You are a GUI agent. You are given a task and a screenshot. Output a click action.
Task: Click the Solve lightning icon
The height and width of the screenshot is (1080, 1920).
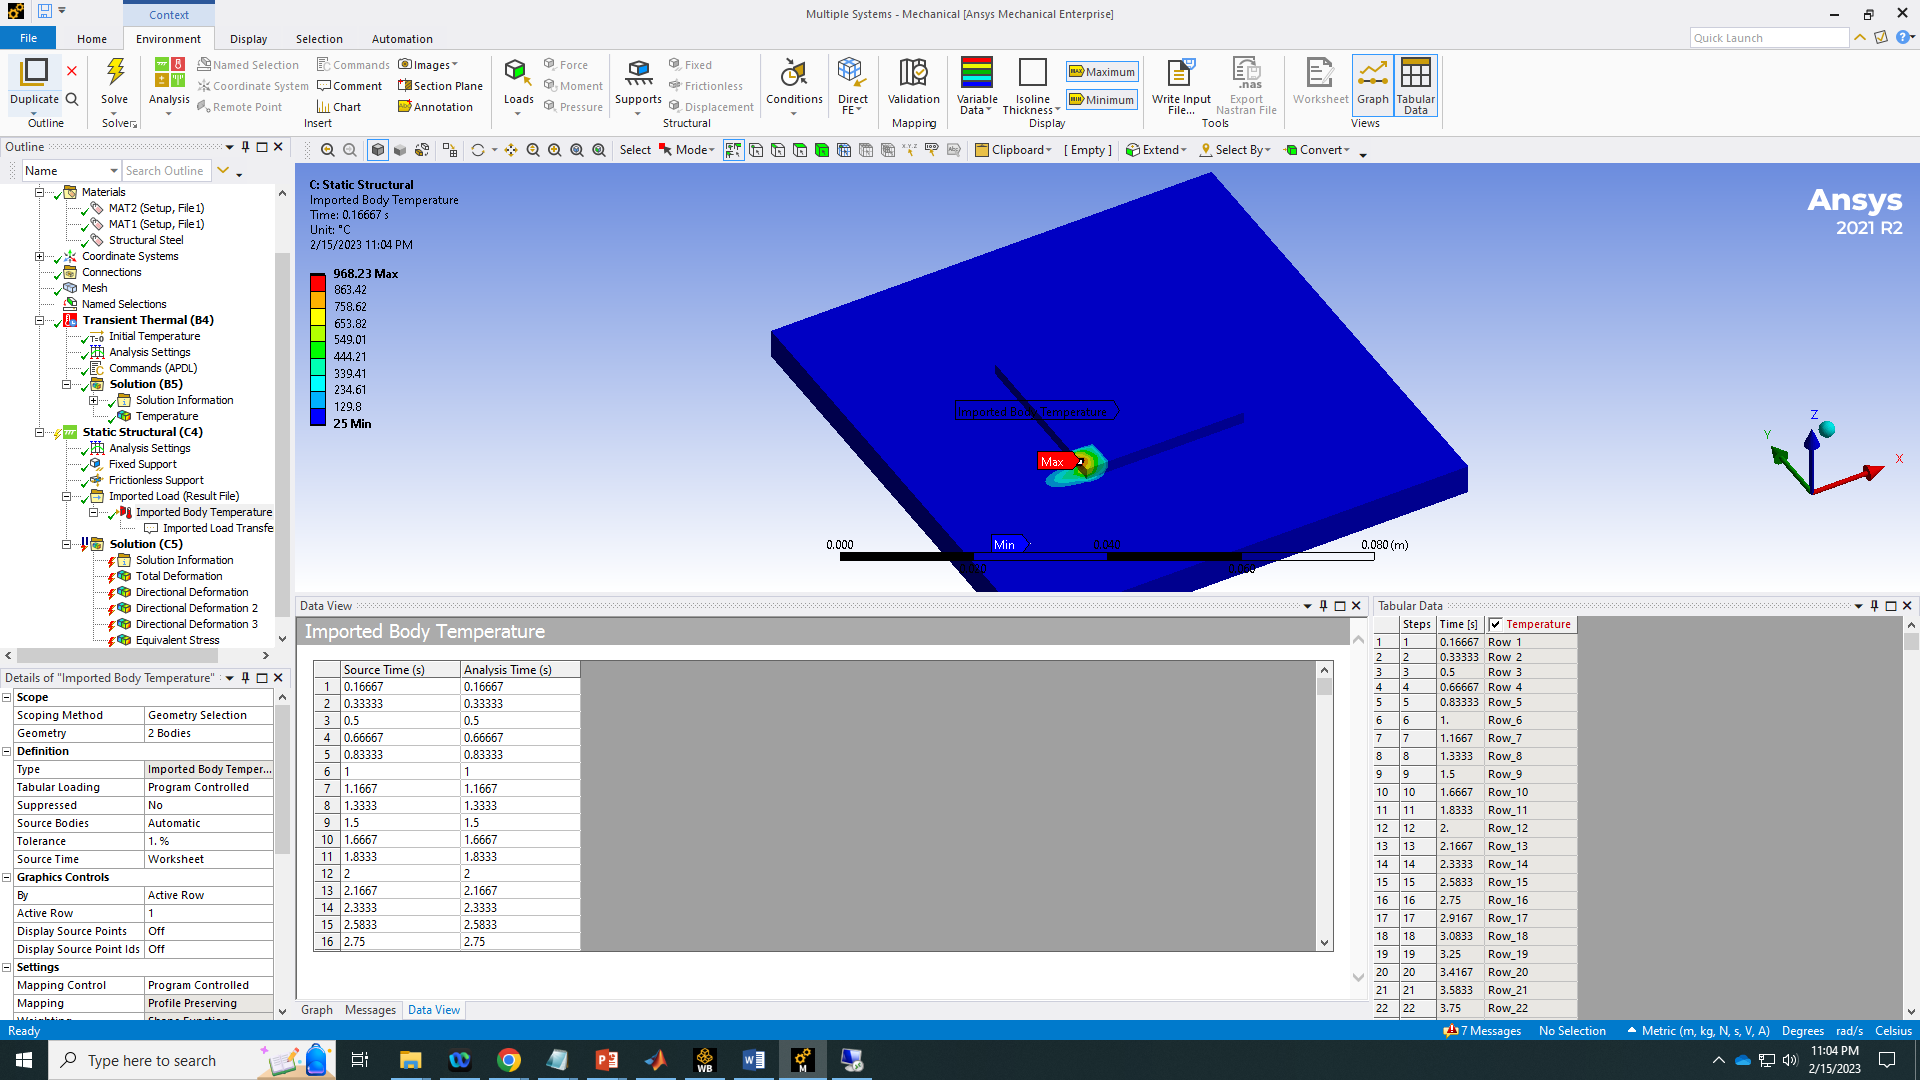pyautogui.click(x=115, y=72)
